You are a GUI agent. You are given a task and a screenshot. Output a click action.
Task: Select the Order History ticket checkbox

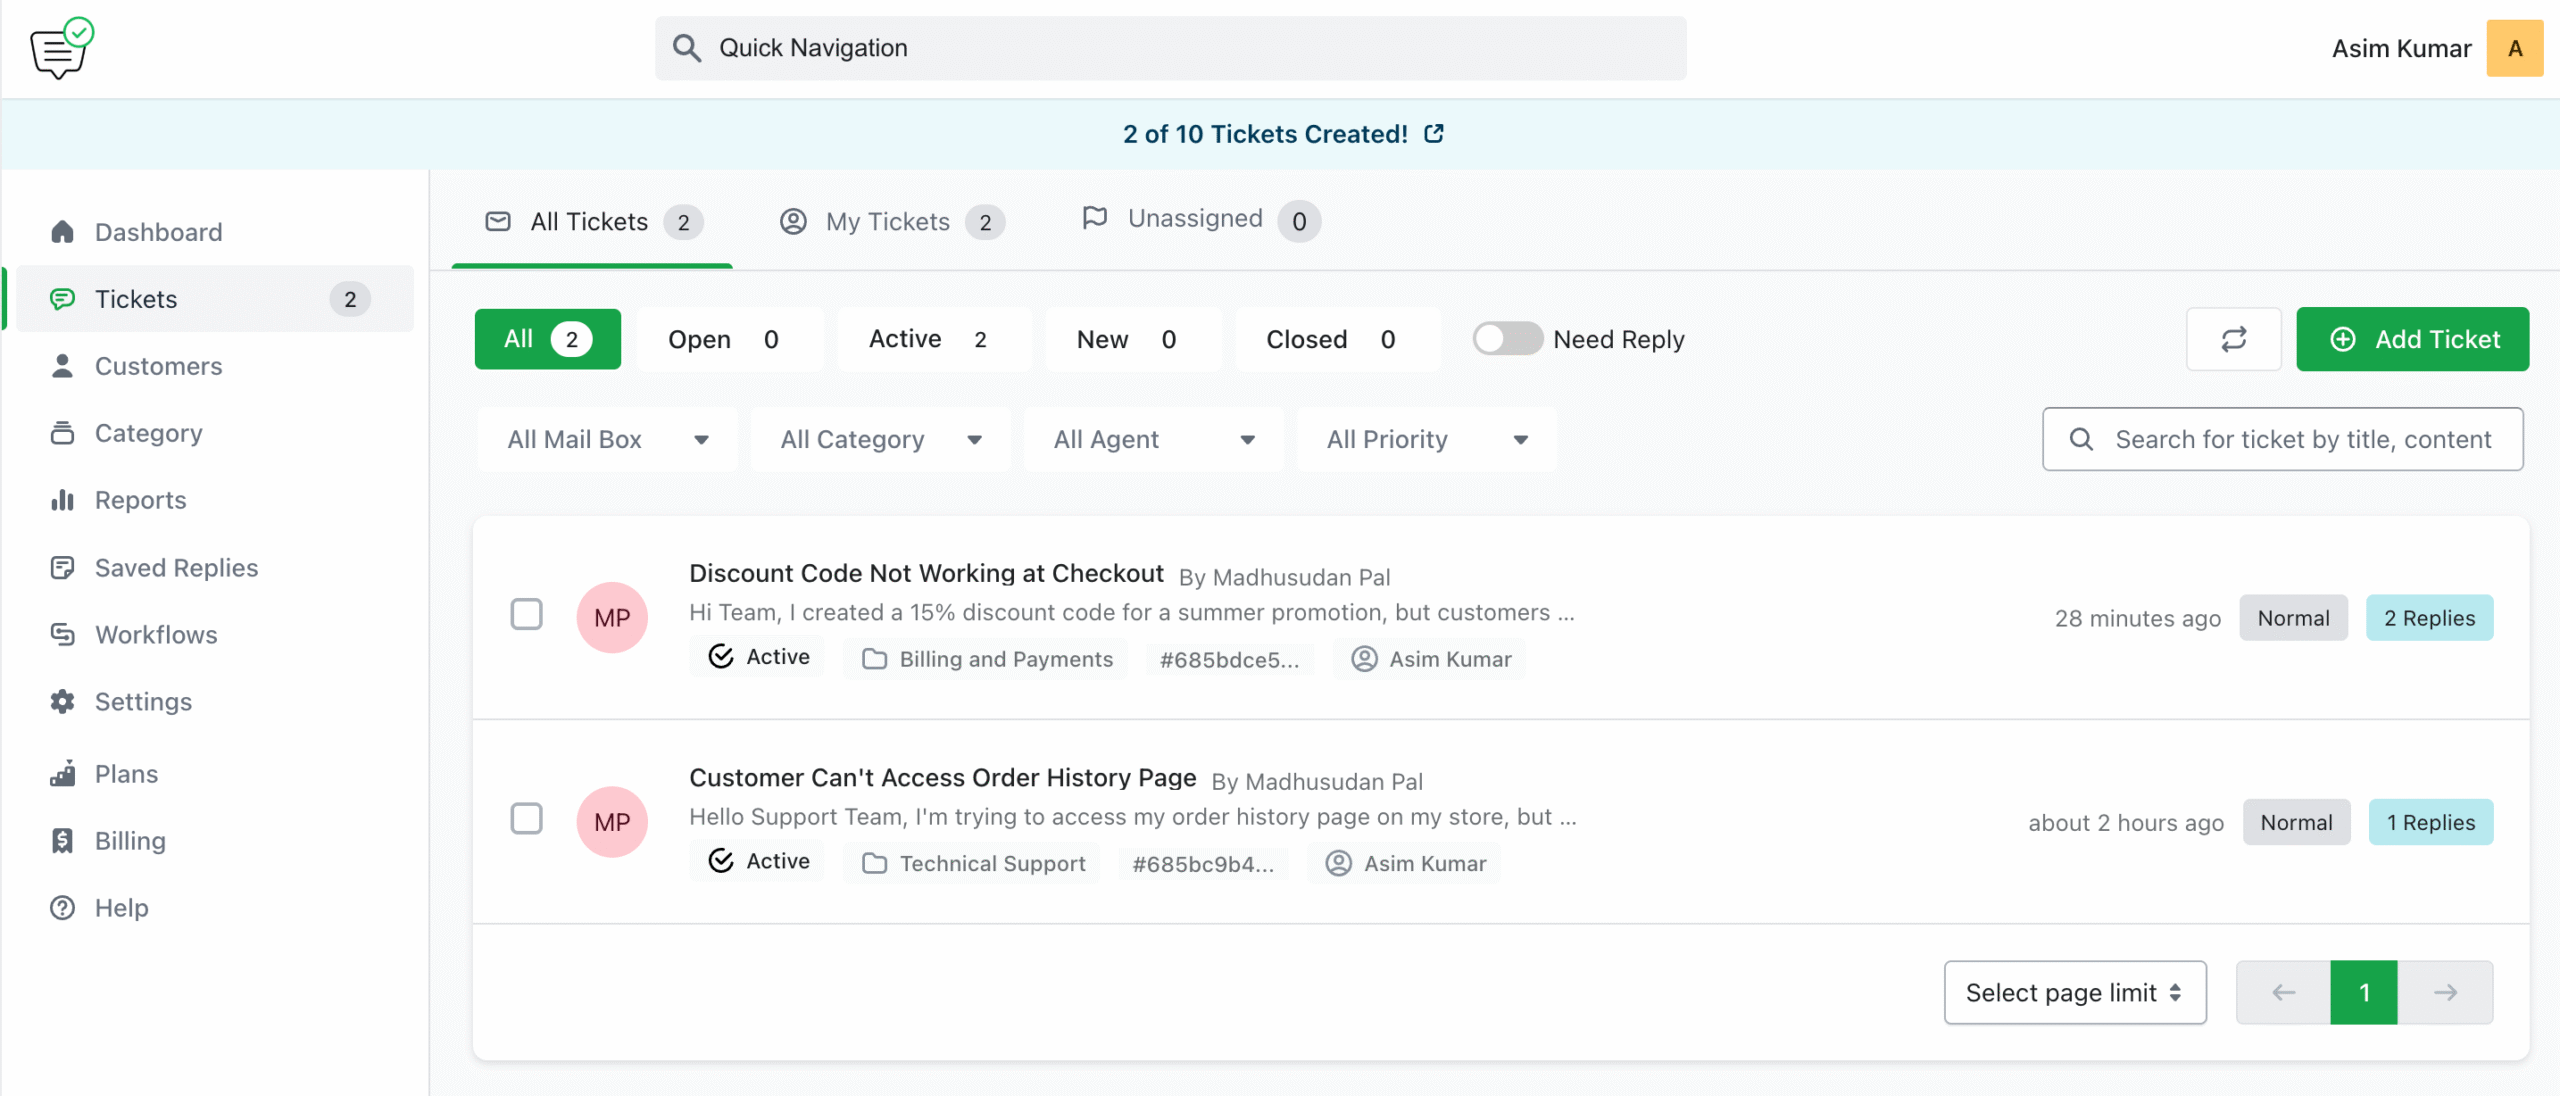pyautogui.click(x=527, y=819)
